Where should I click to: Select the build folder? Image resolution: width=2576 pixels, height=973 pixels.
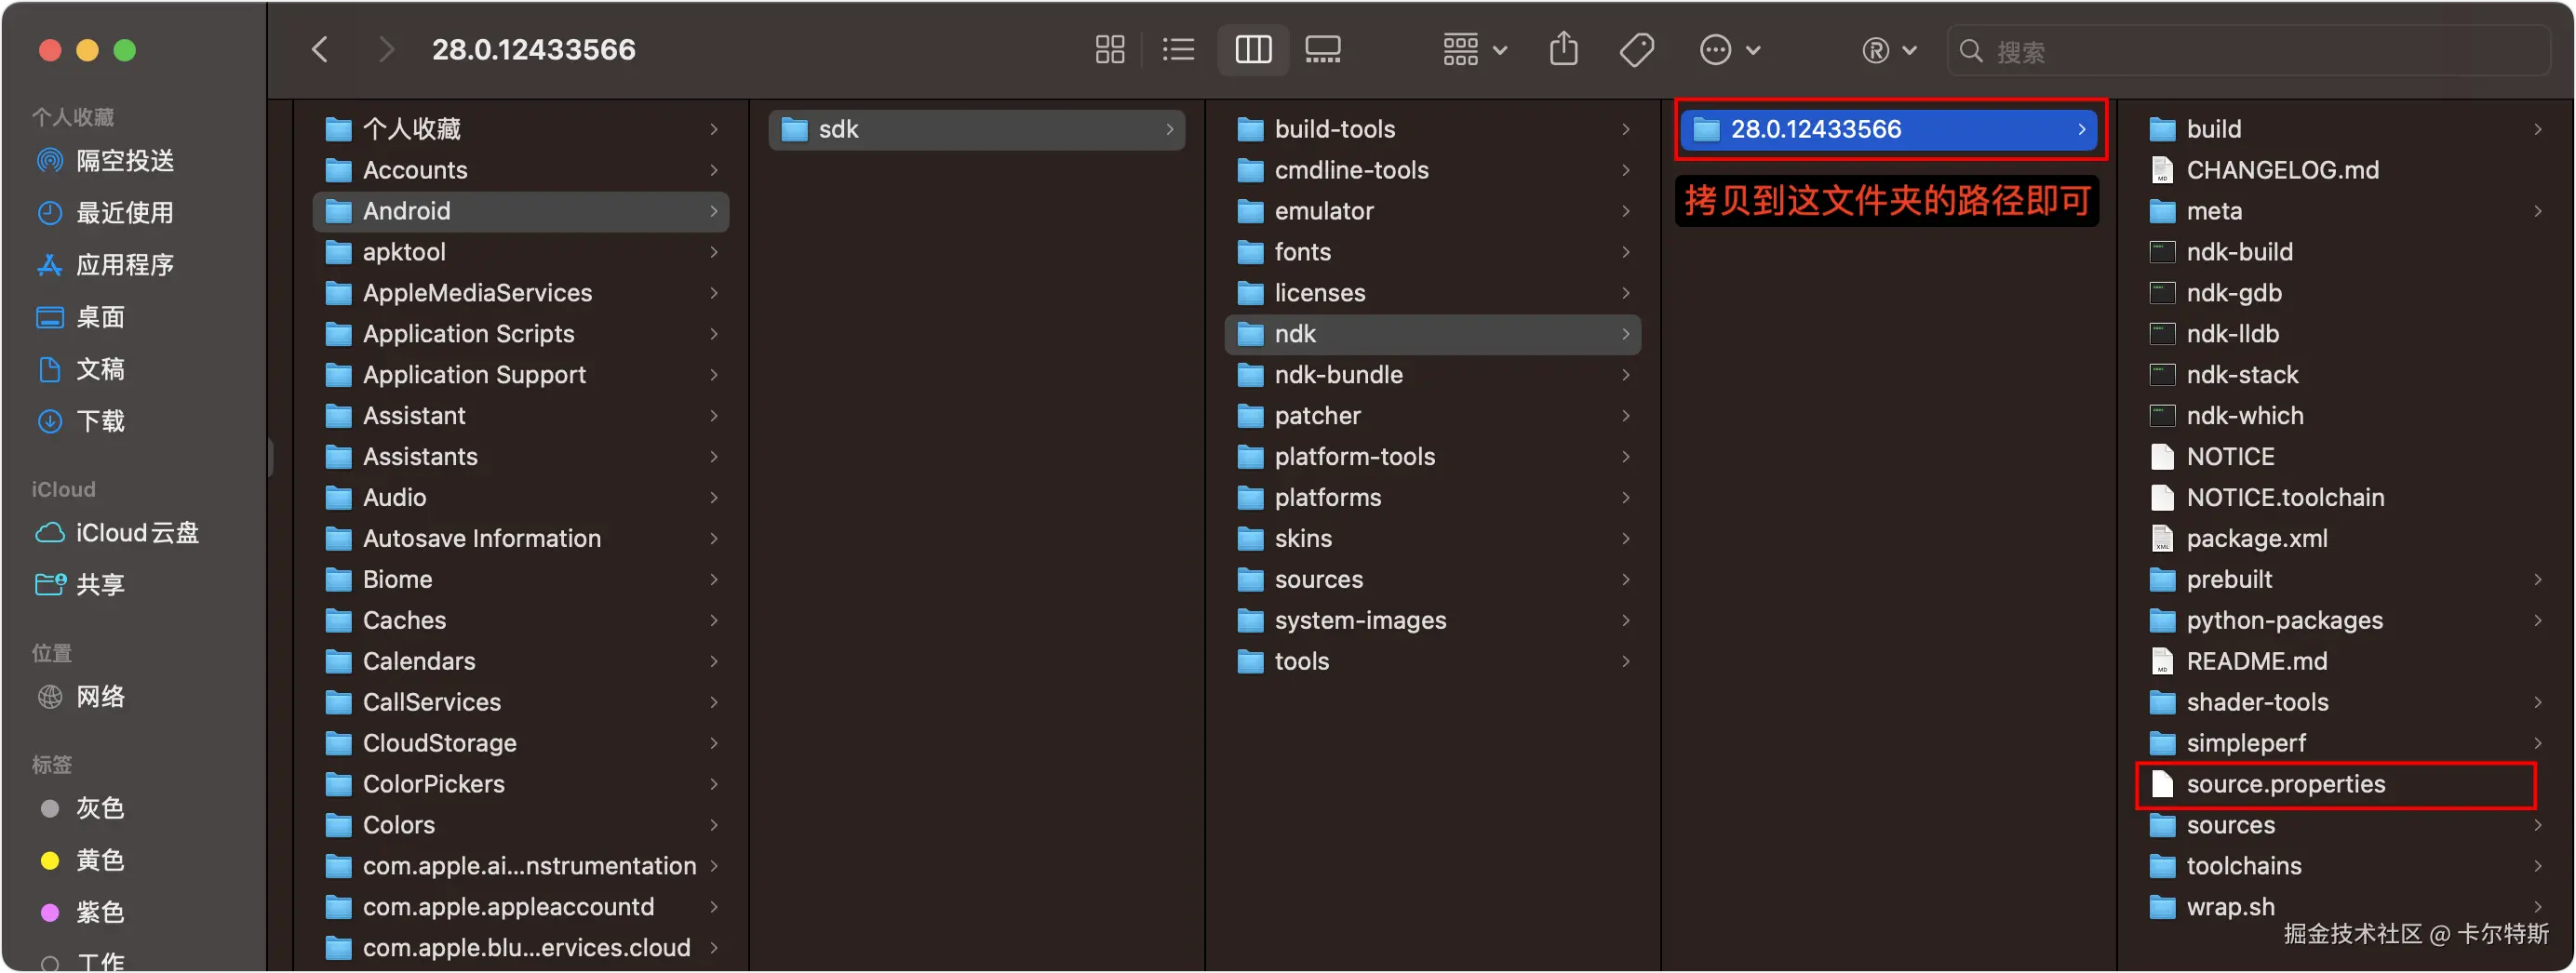[2345, 129]
